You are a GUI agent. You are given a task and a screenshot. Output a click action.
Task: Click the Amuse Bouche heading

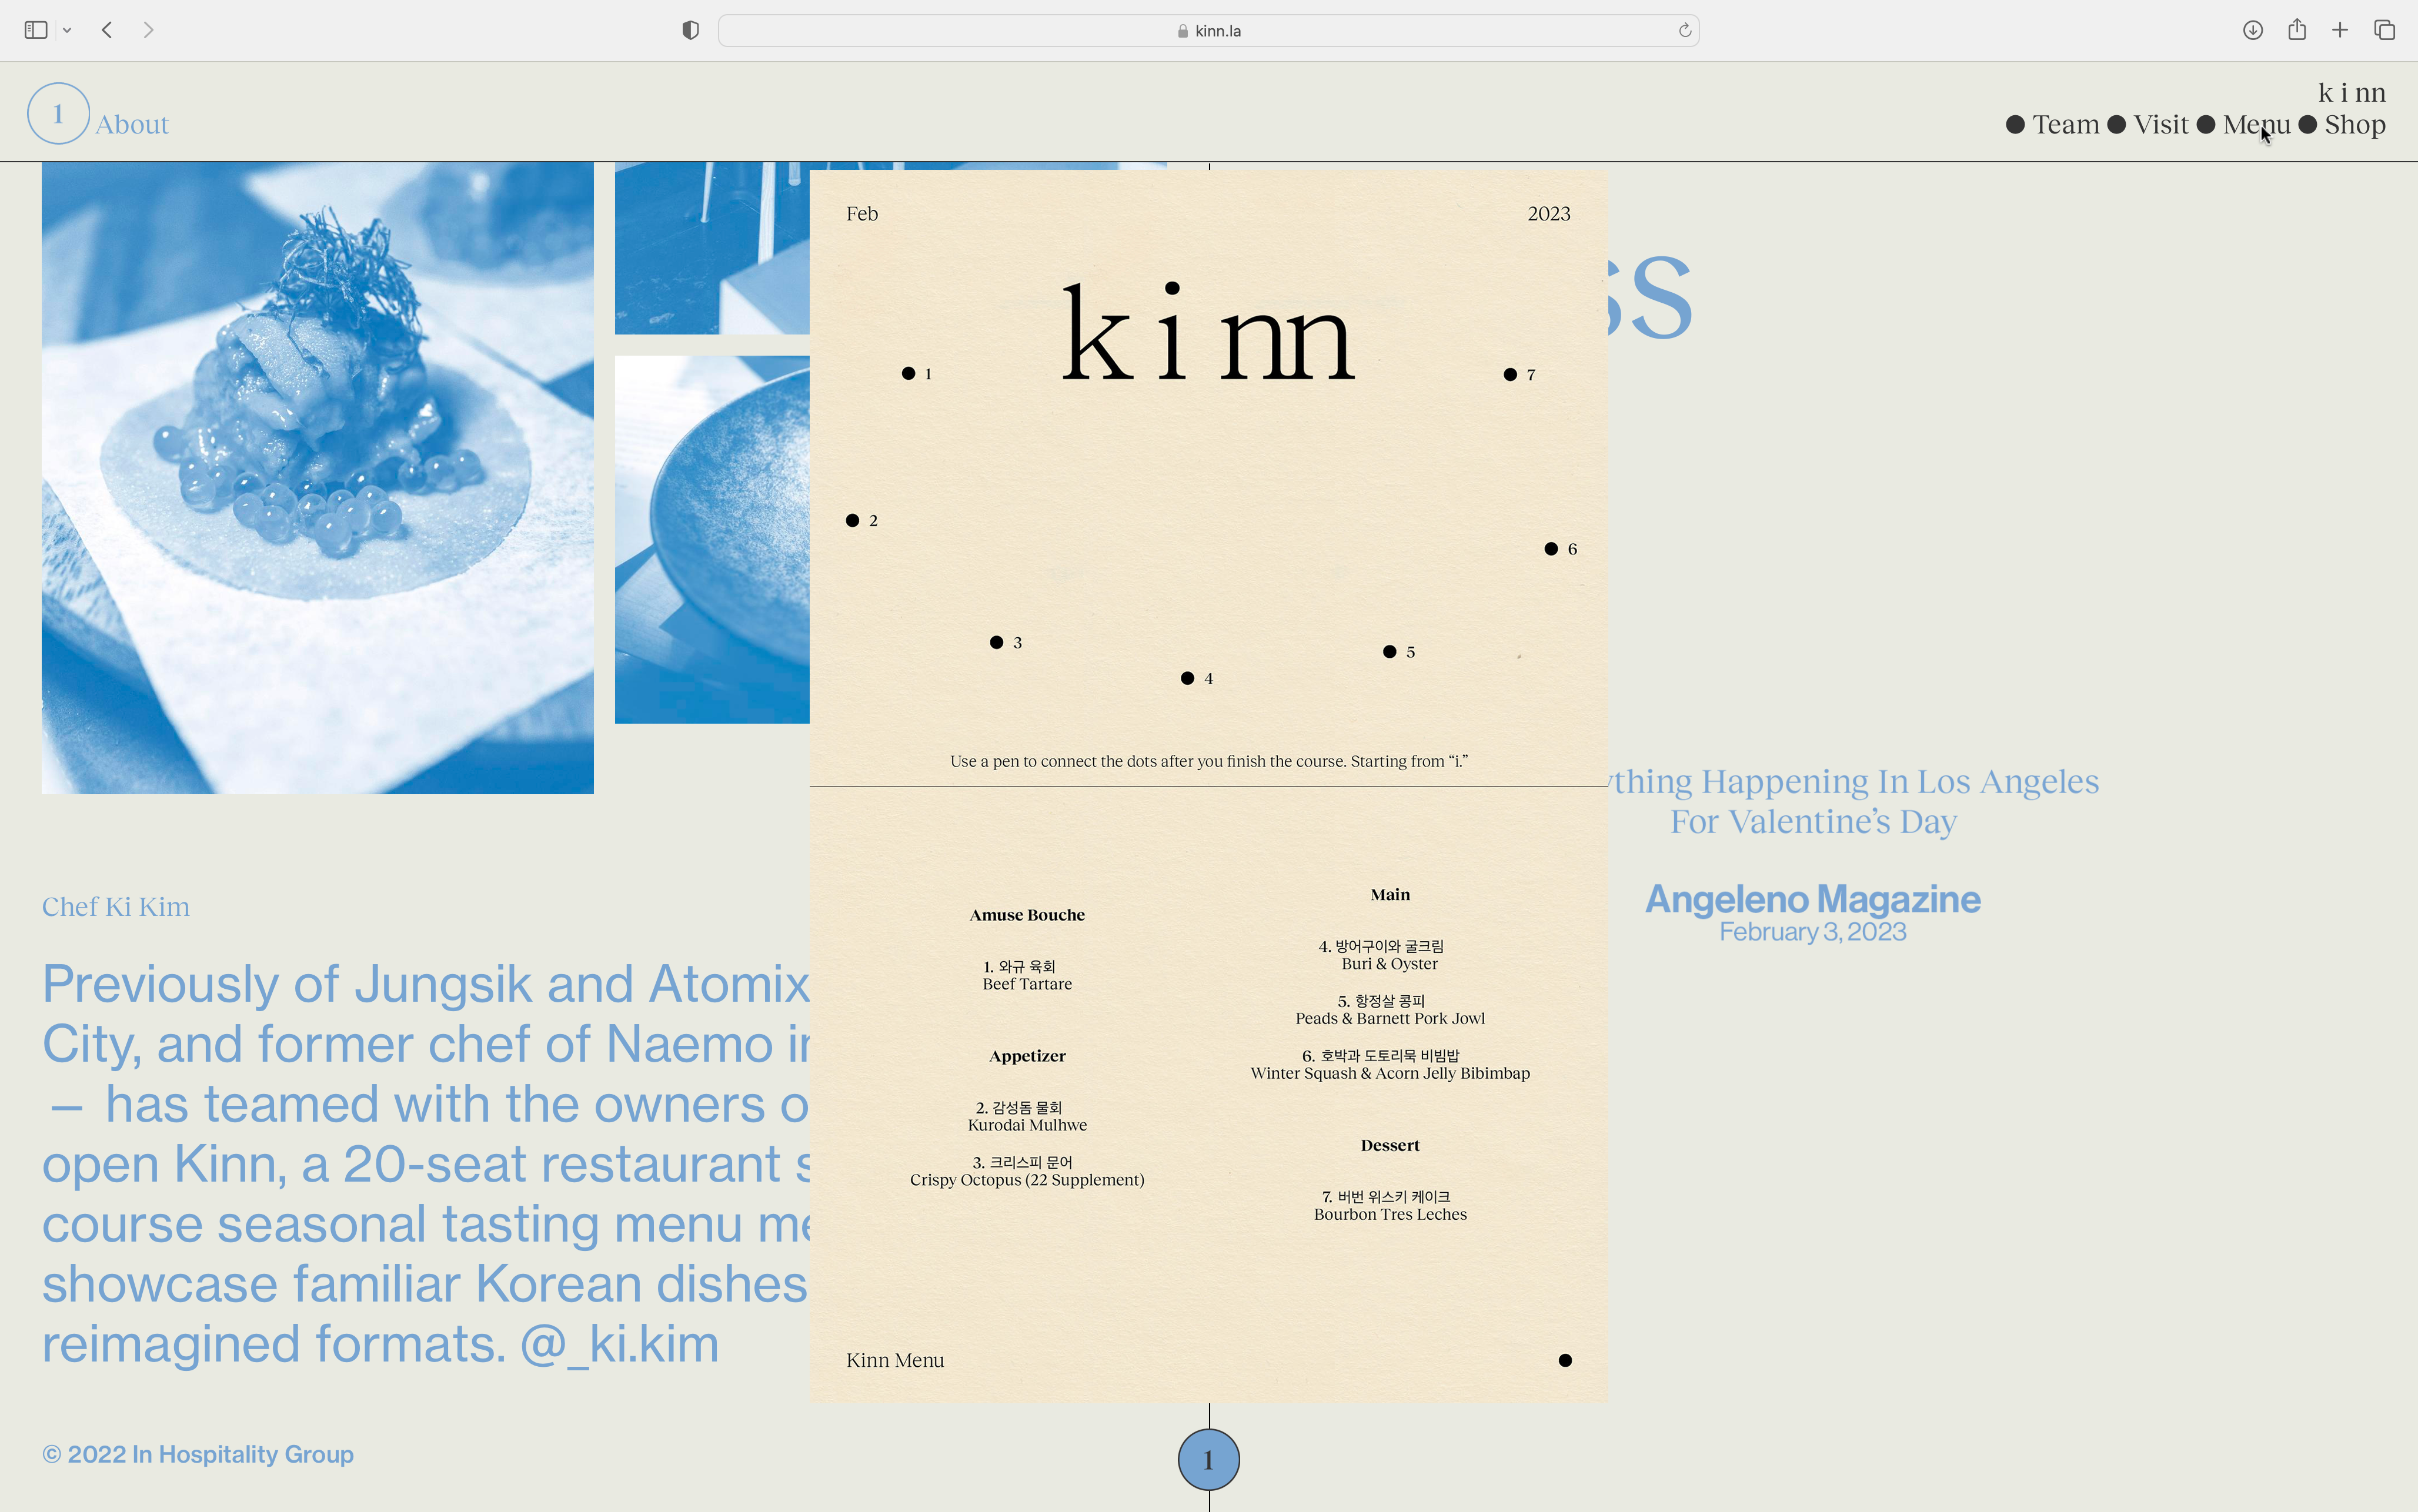point(1027,915)
